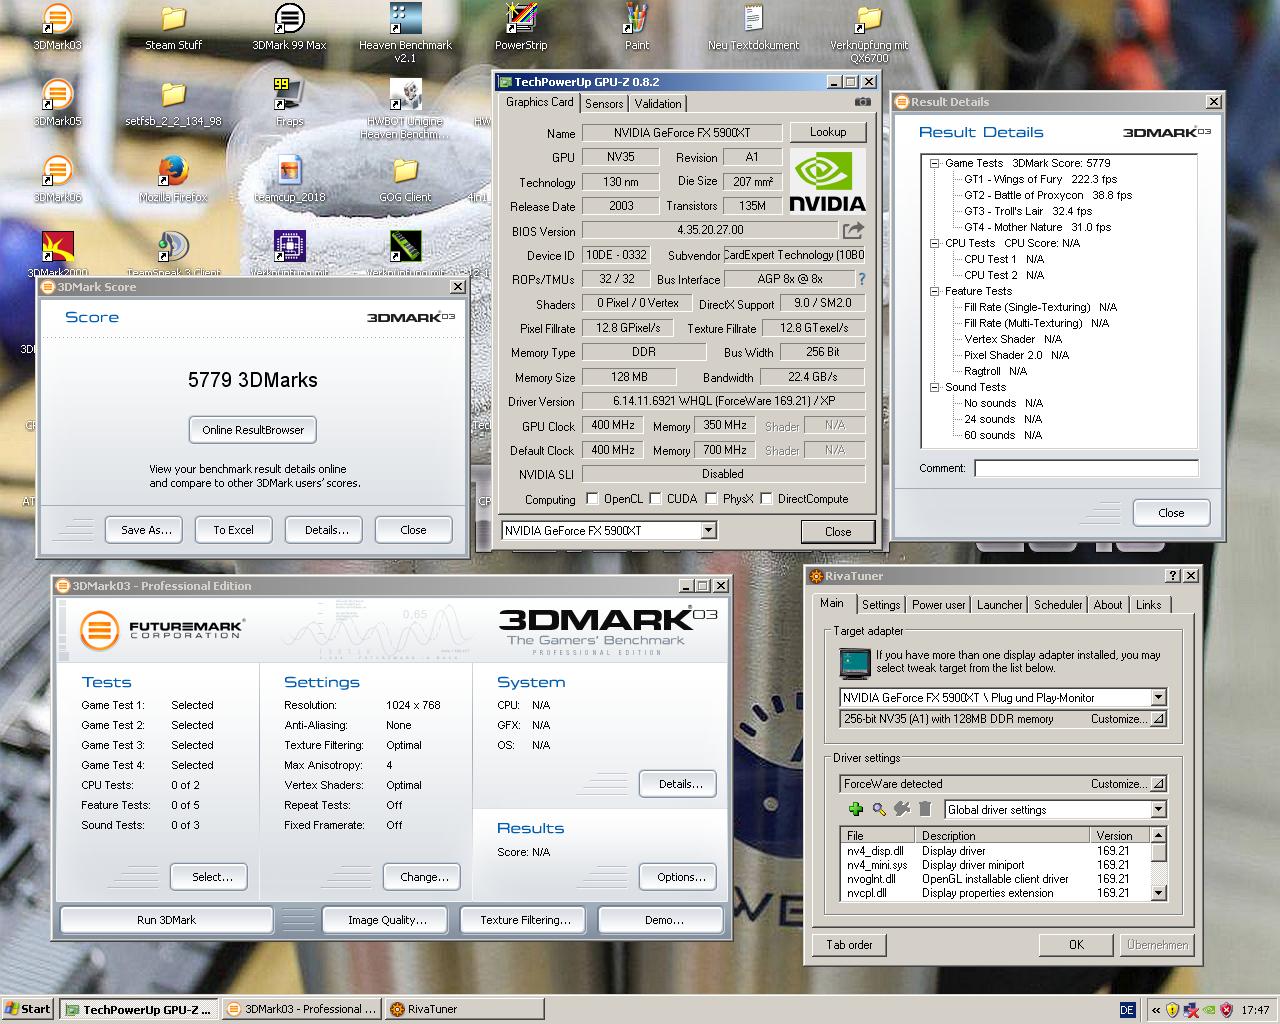Screen dimensions: 1280x1024
Task: Click Run 3DMark button
Action: [x=167, y=920]
